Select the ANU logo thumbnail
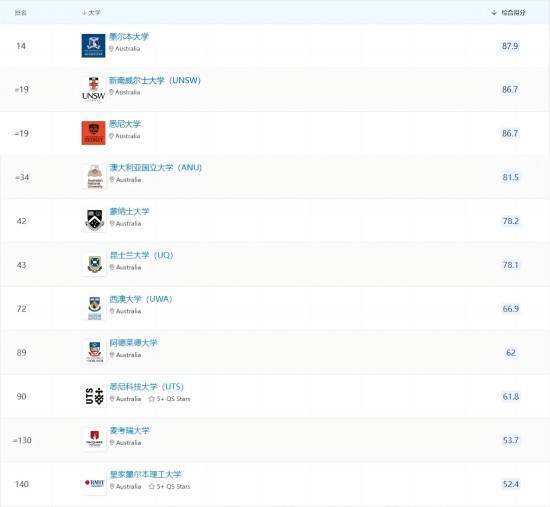The height and width of the screenshot is (507, 550). coord(95,177)
